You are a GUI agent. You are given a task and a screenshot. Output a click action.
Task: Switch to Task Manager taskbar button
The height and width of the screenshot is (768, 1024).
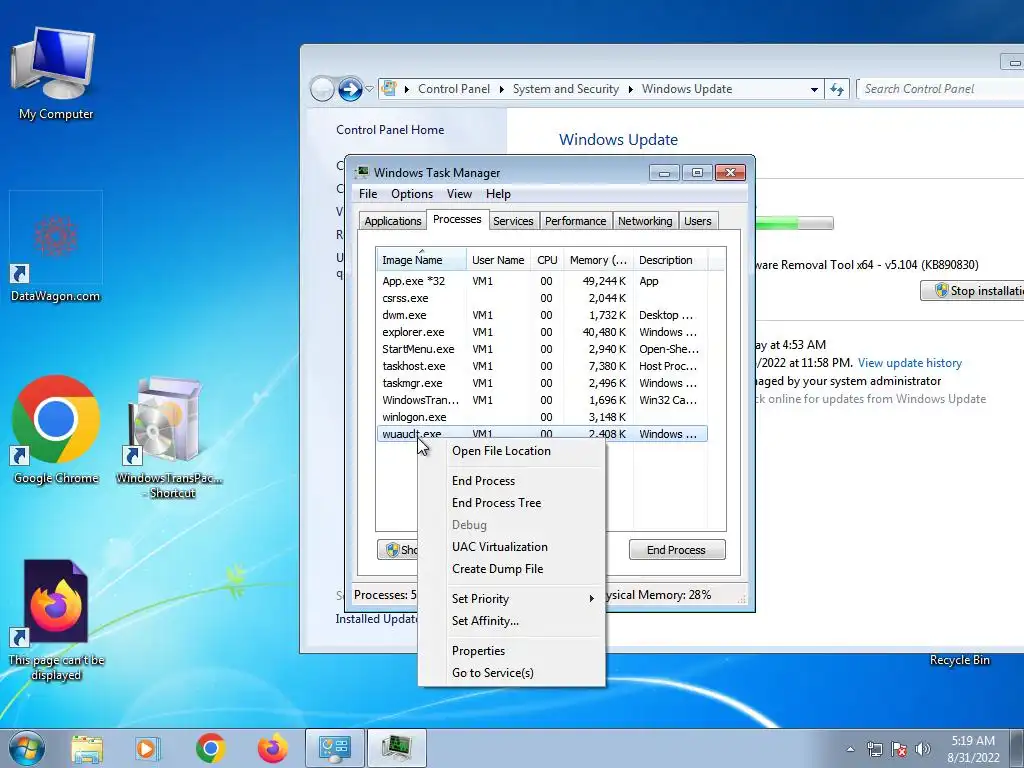pos(396,748)
